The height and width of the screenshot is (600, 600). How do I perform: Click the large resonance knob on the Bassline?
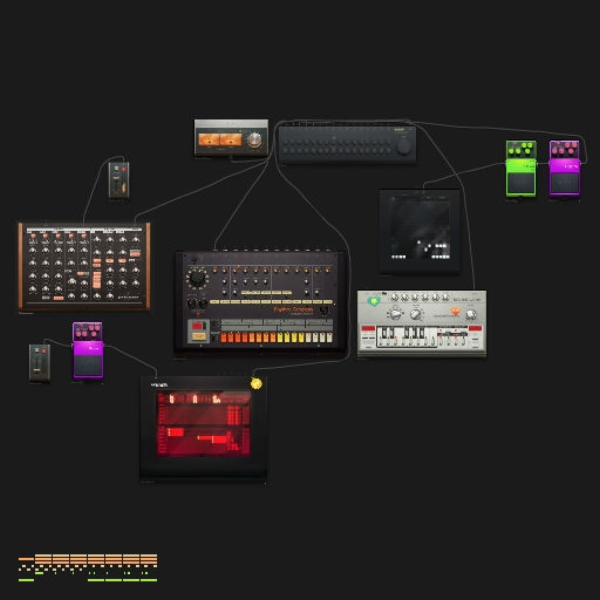tap(415, 314)
